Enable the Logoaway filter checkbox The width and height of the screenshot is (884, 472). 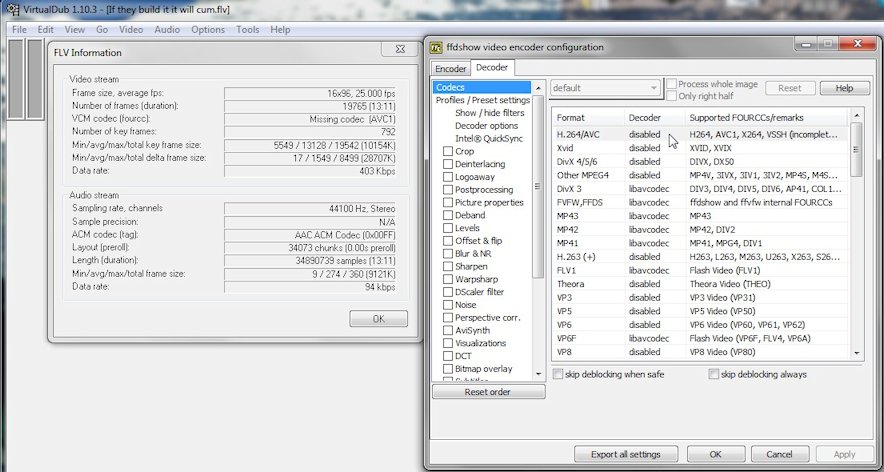click(x=448, y=177)
